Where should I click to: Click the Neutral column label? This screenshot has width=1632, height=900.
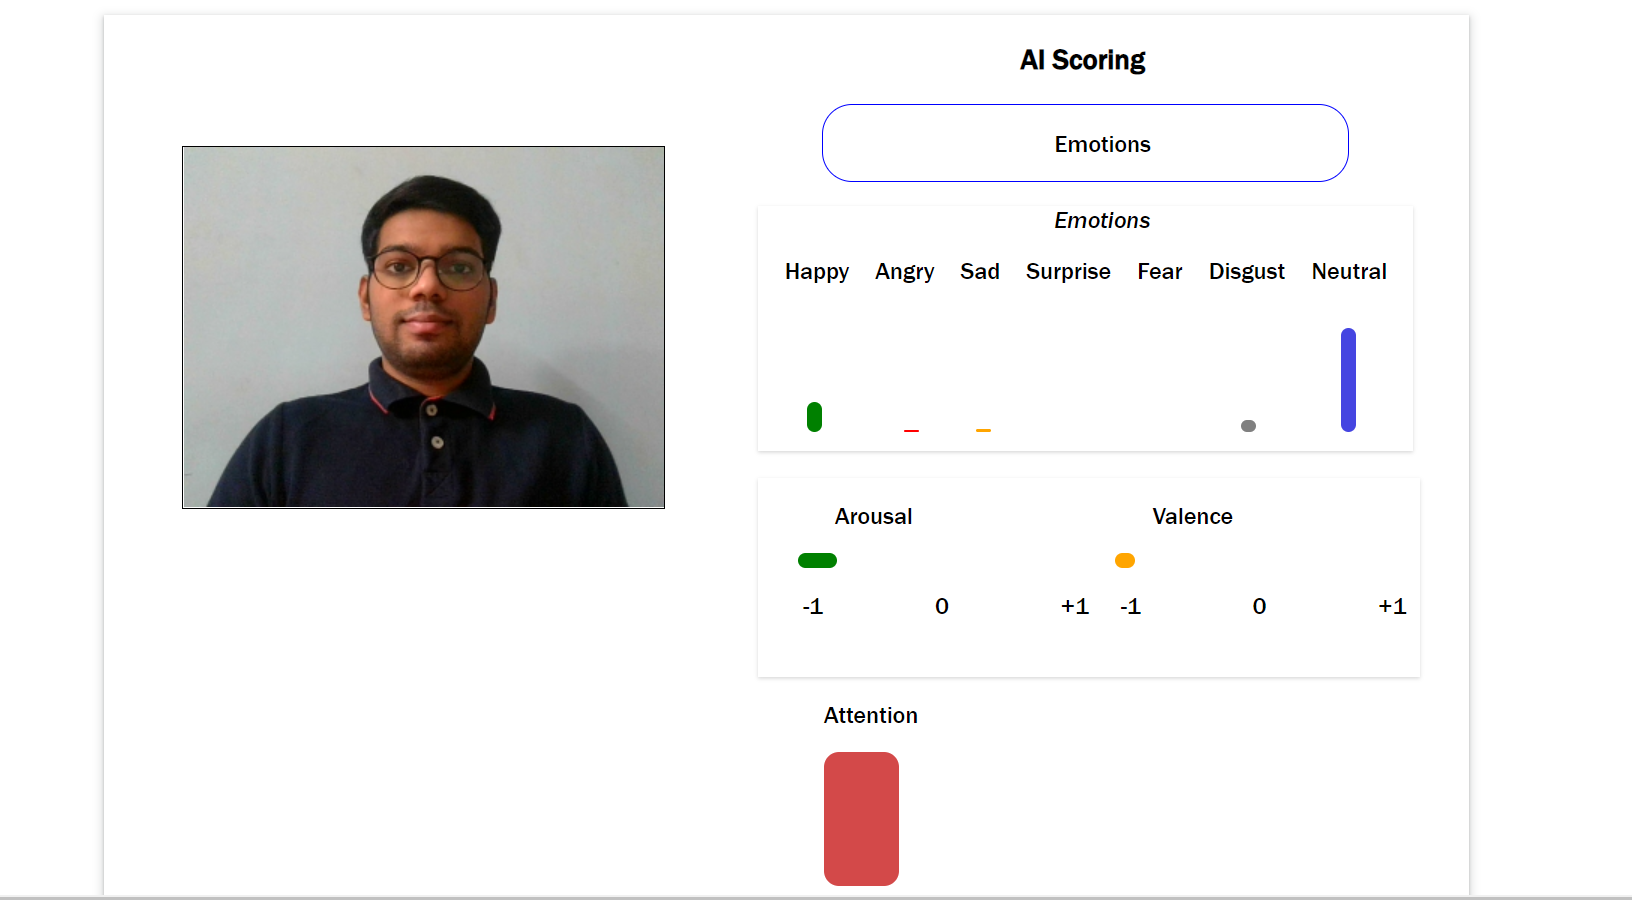pyautogui.click(x=1348, y=271)
